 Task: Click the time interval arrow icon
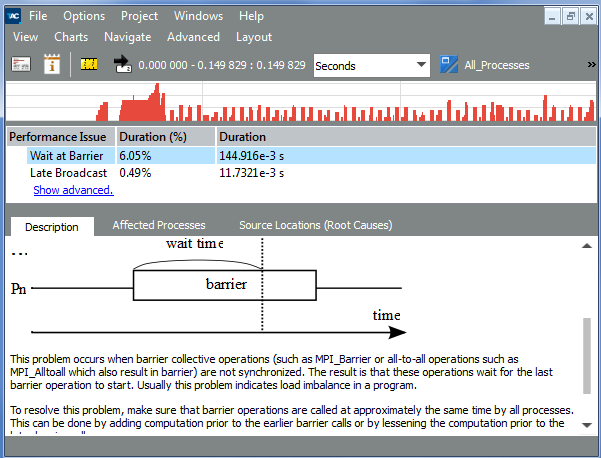[123, 65]
